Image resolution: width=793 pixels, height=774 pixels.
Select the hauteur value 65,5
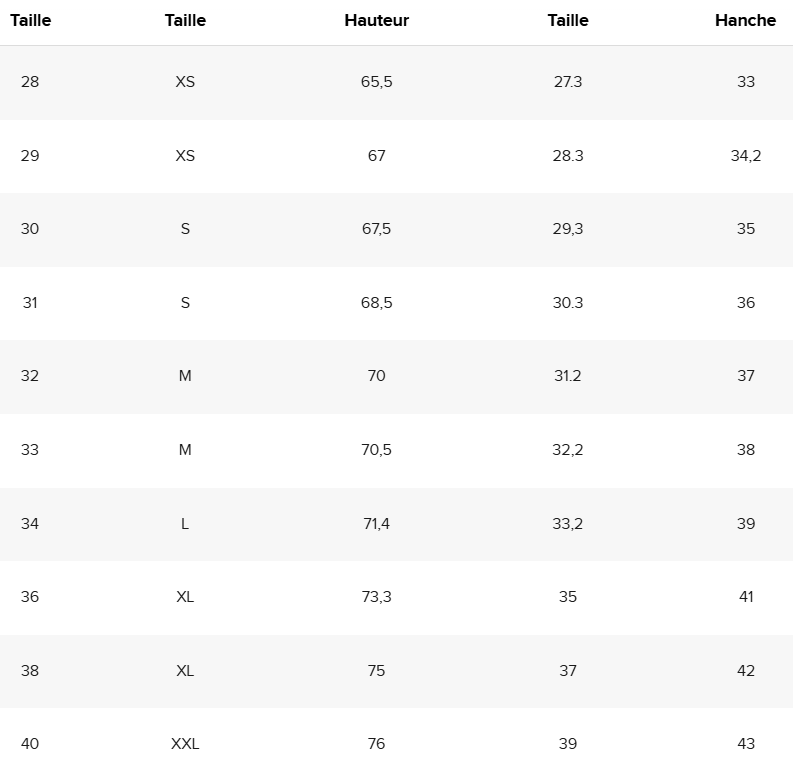coord(376,81)
